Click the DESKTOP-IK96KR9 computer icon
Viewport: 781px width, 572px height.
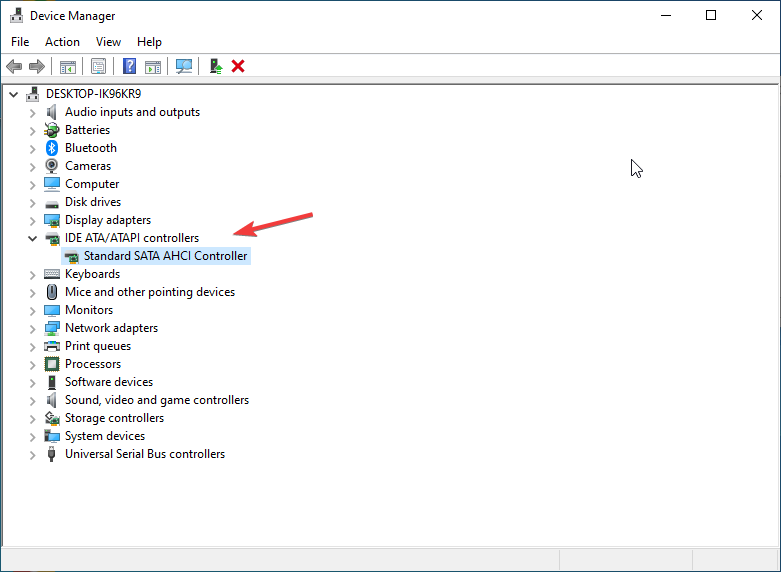[x=33, y=94]
